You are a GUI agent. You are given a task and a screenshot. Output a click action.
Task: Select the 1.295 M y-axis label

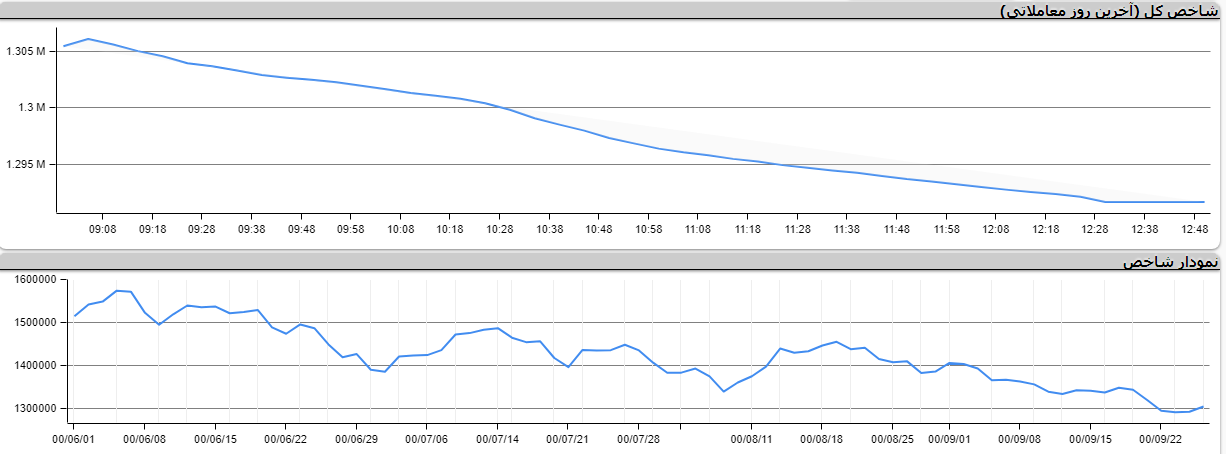coord(27,164)
